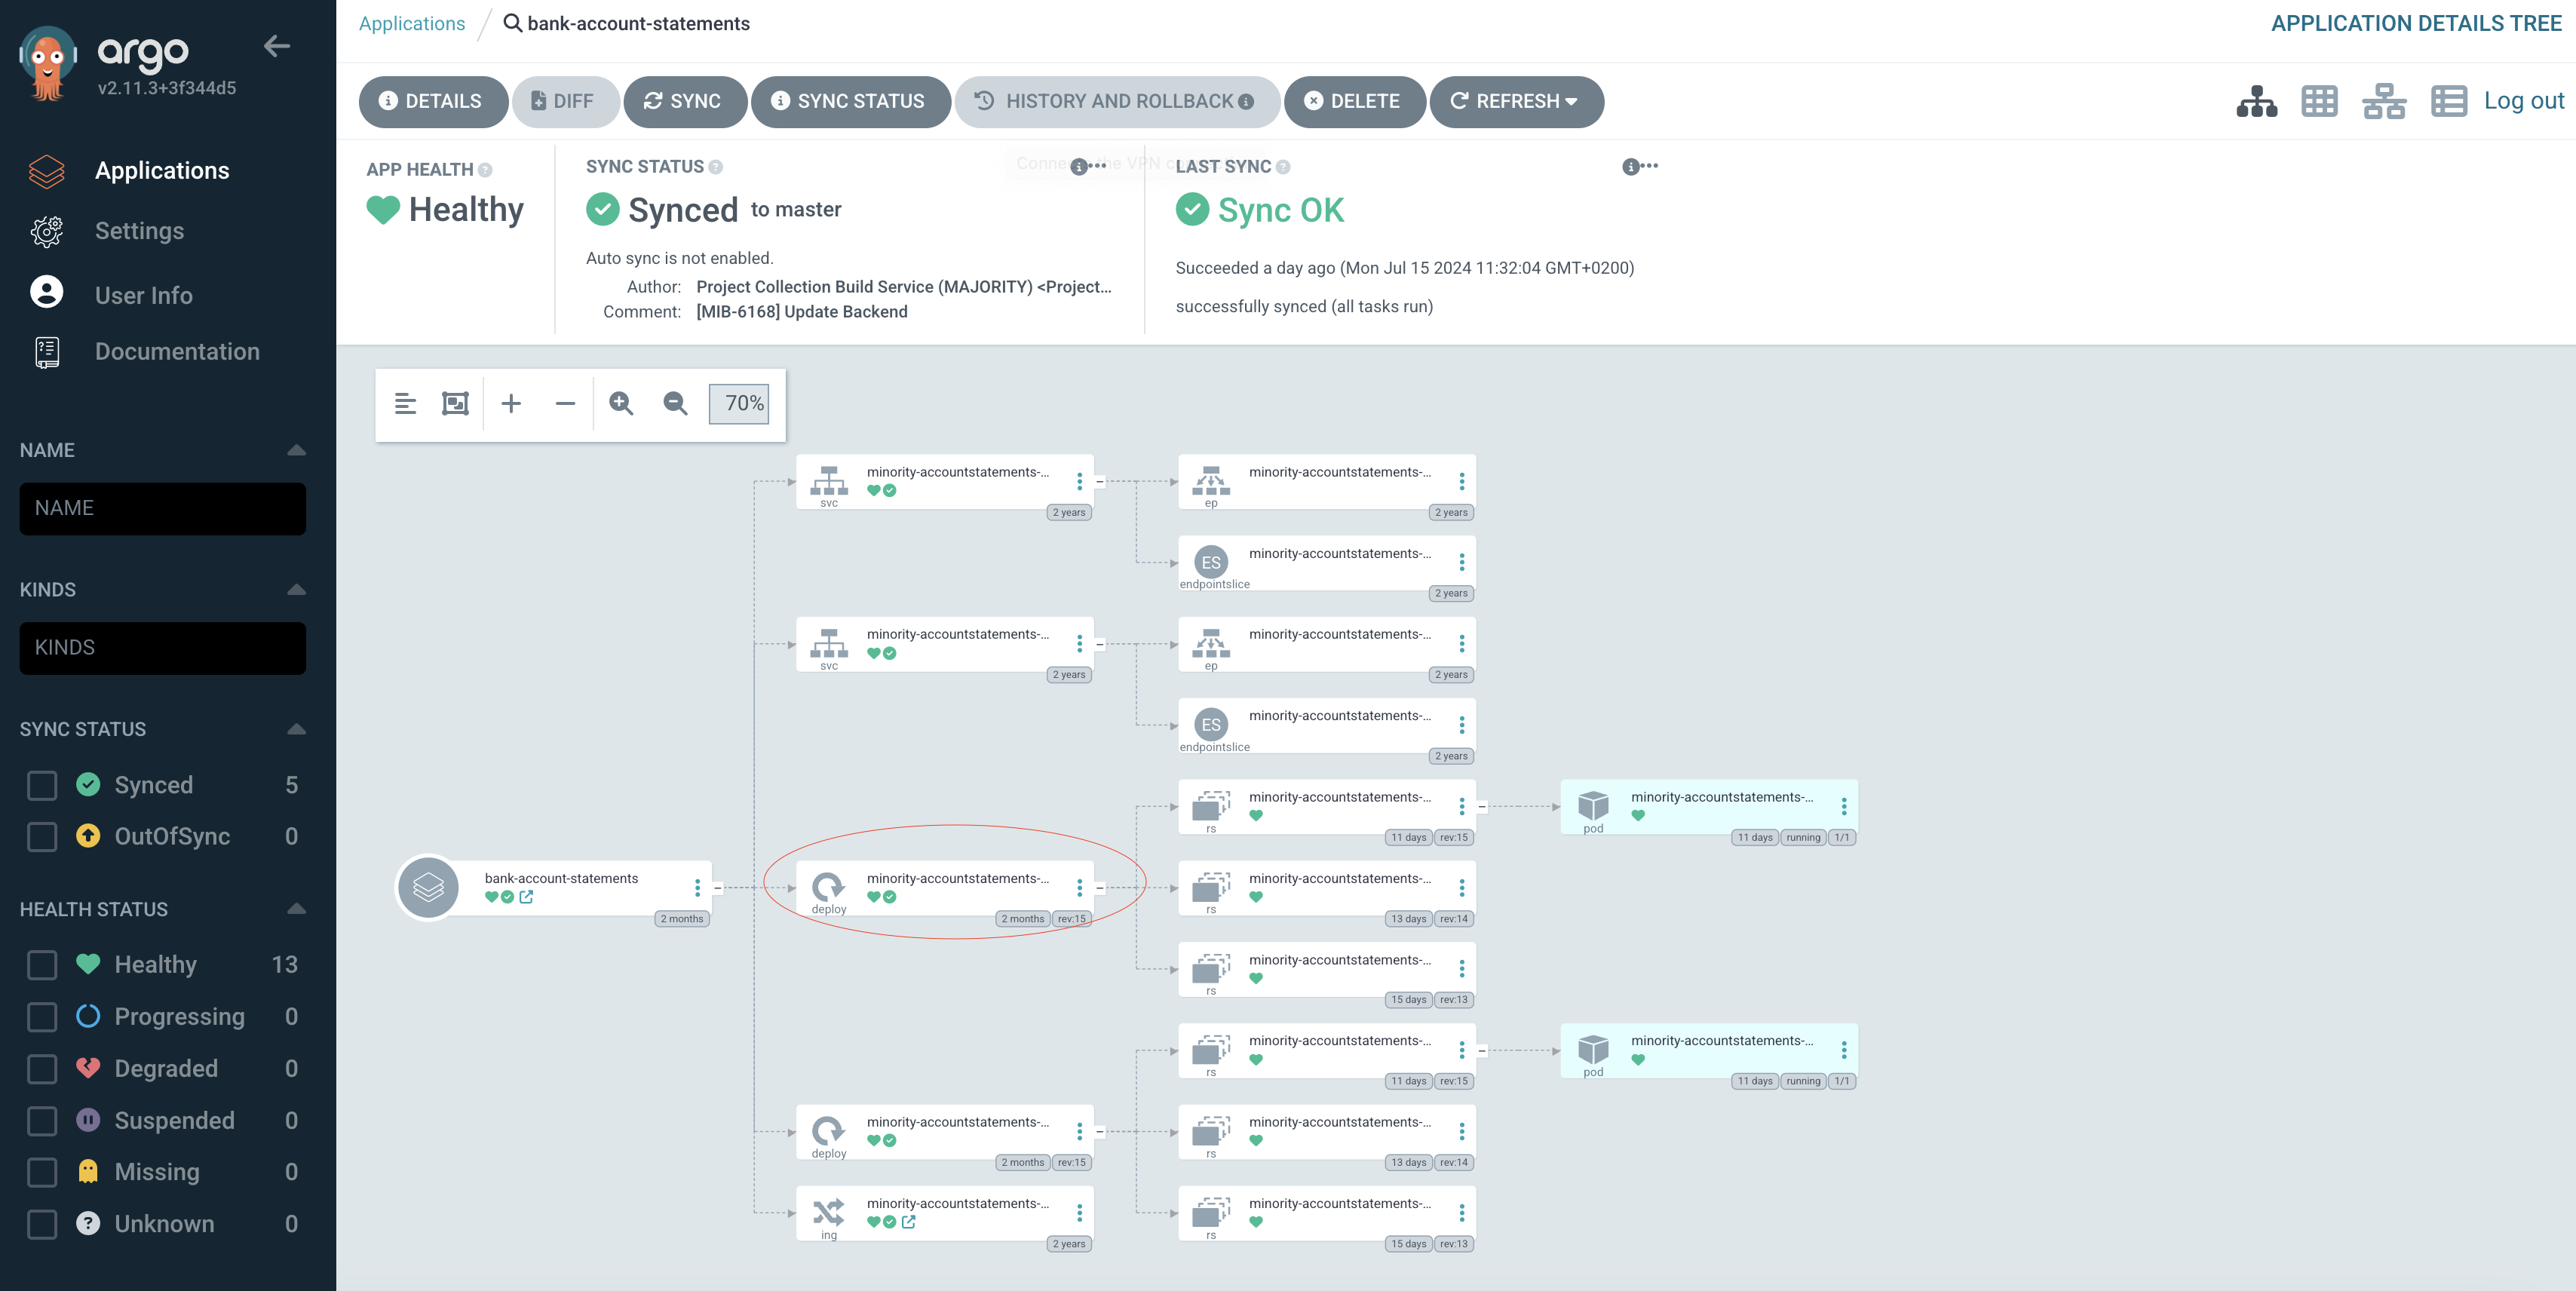Click the zoom in magnifier icon
Image resolution: width=2576 pixels, height=1291 pixels.
[x=621, y=403]
